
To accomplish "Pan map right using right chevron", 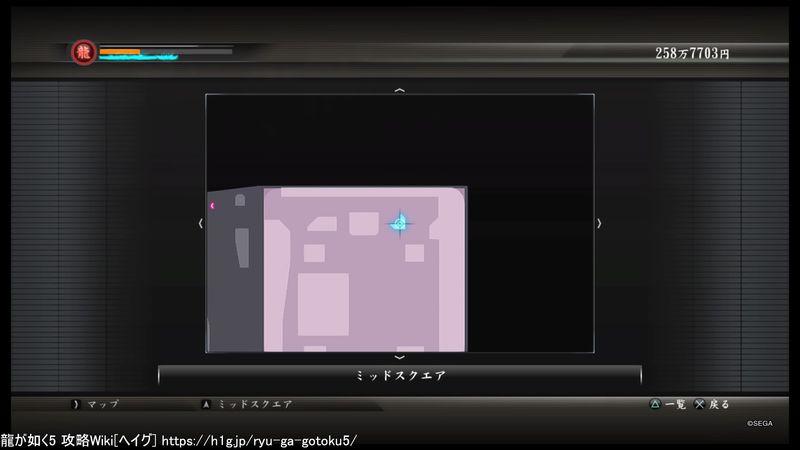I will coord(599,223).
